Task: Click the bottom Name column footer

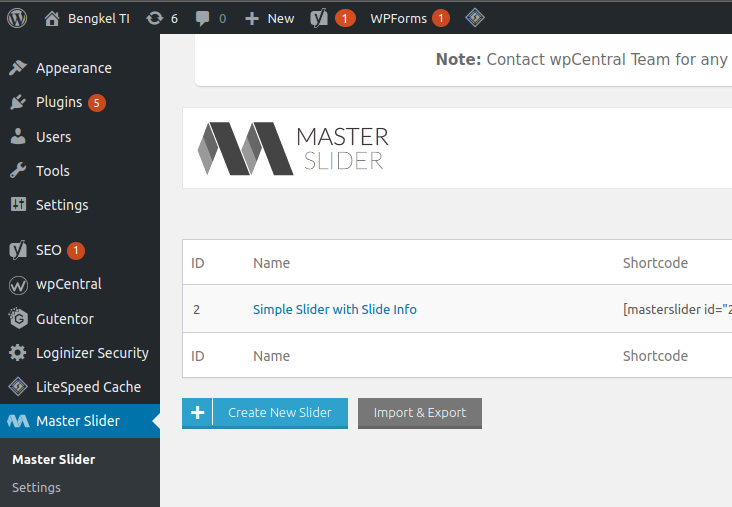Action: (271, 356)
